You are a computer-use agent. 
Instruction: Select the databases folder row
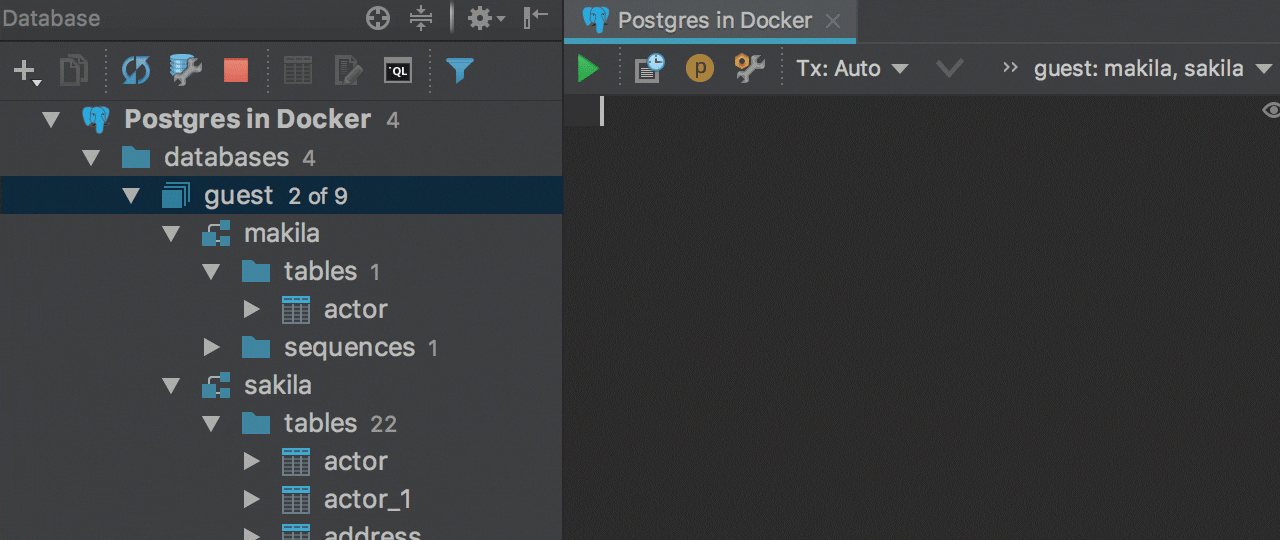tap(281, 158)
